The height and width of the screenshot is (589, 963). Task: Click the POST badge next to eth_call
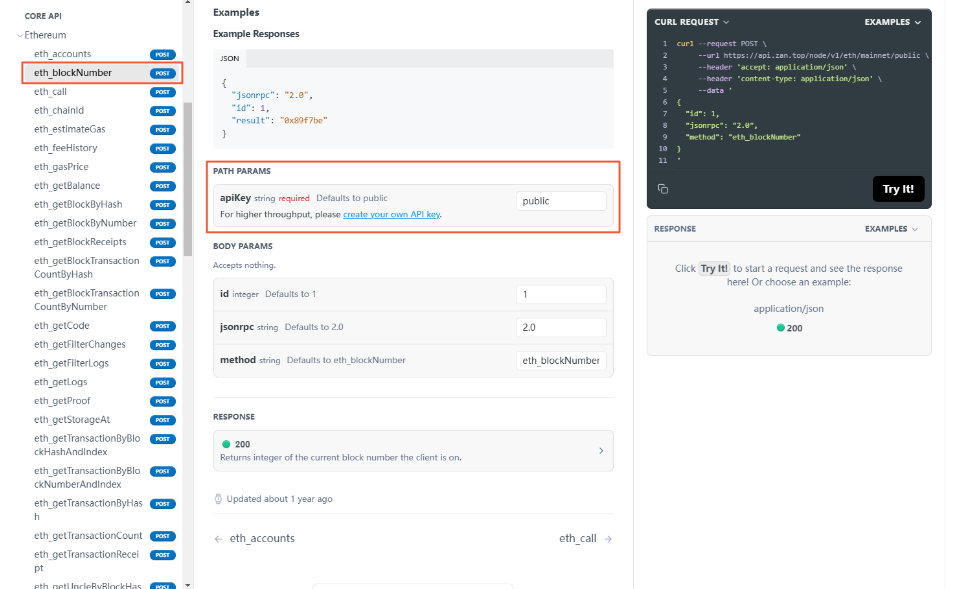[162, 92]
